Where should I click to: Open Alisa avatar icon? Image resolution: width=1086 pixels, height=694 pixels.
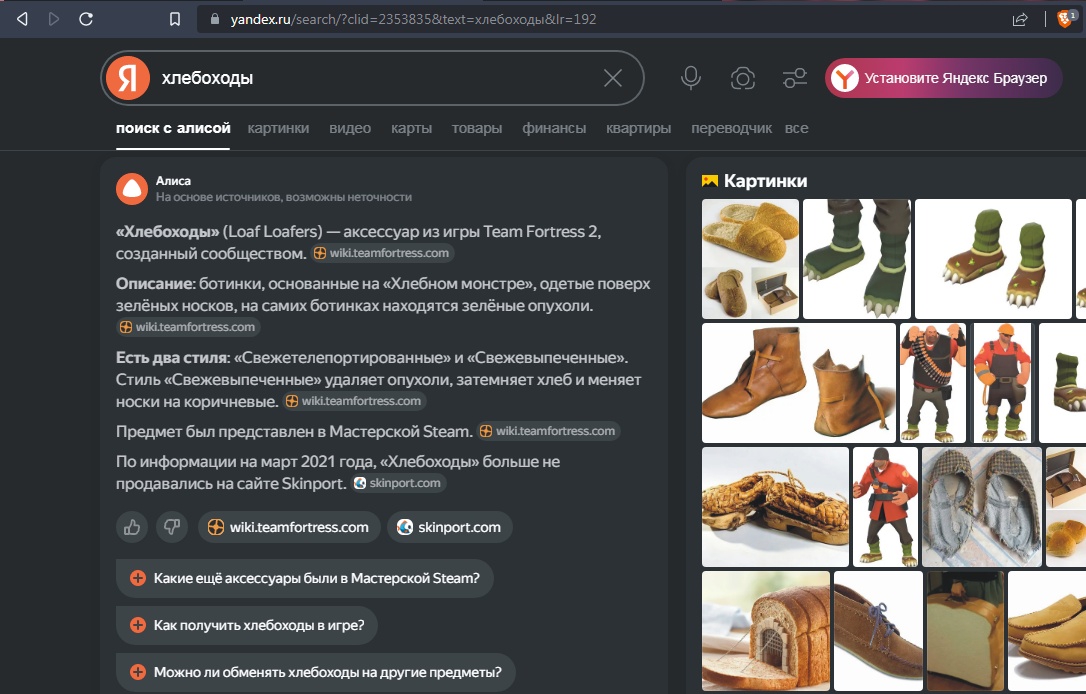point(132,189)
